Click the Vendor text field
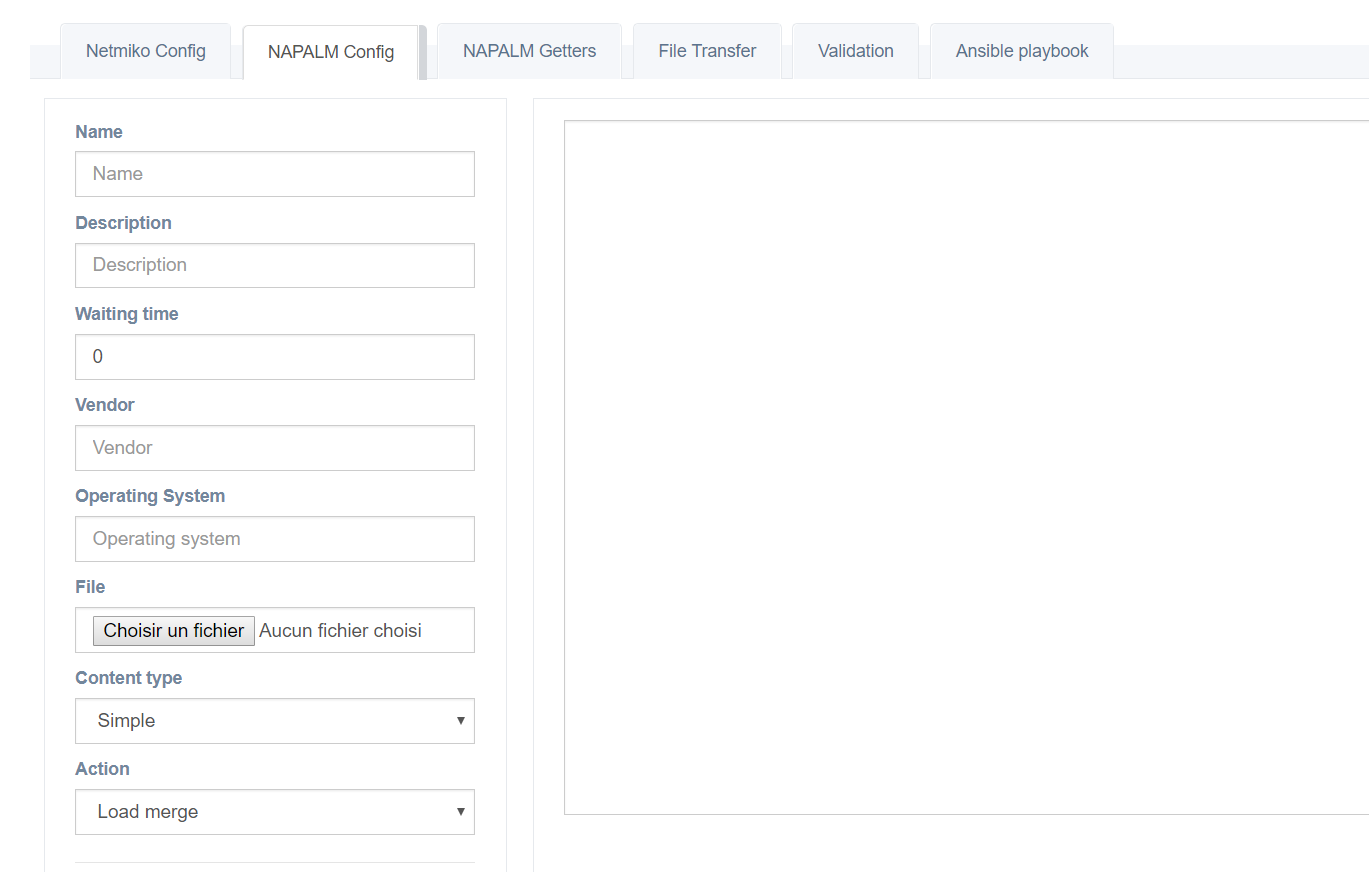Screen dimensions: 1369x872 [x=275, y=448]
